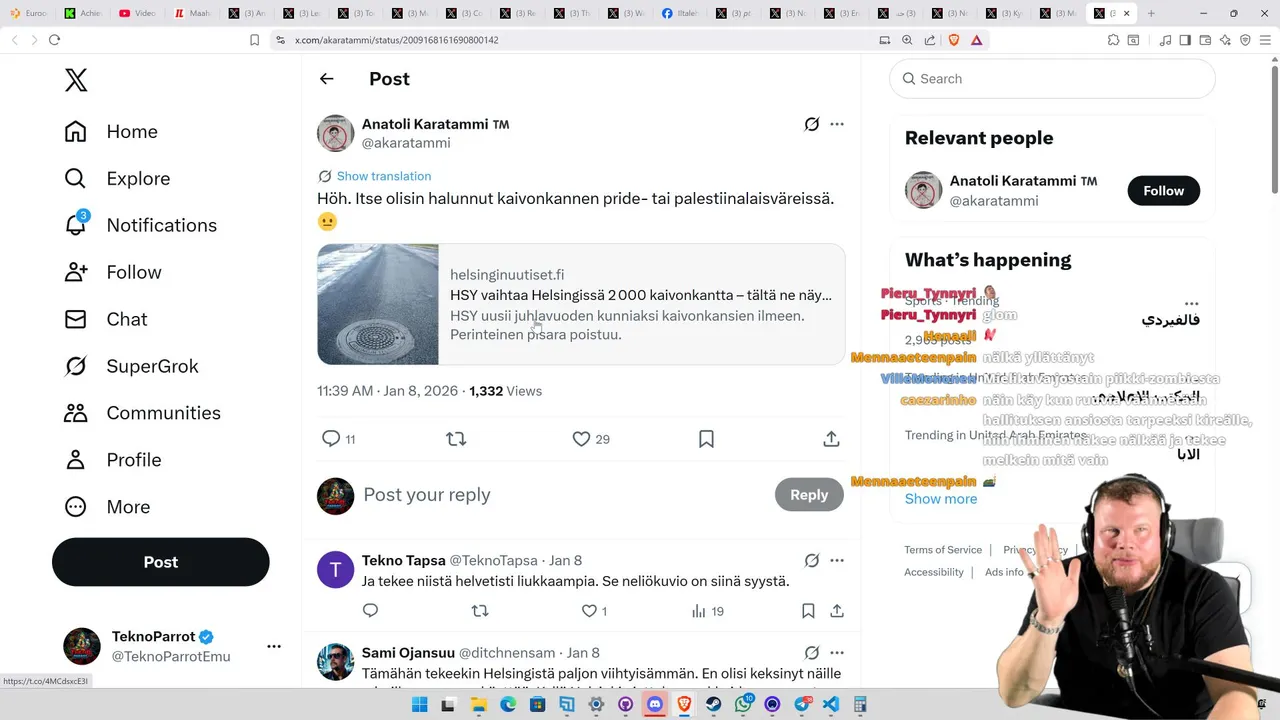The height and width of the screenshot is (720, 1280).
Task: Click the X logo in the sidebar
Action: pyautogui.click(x=76, y=79)
